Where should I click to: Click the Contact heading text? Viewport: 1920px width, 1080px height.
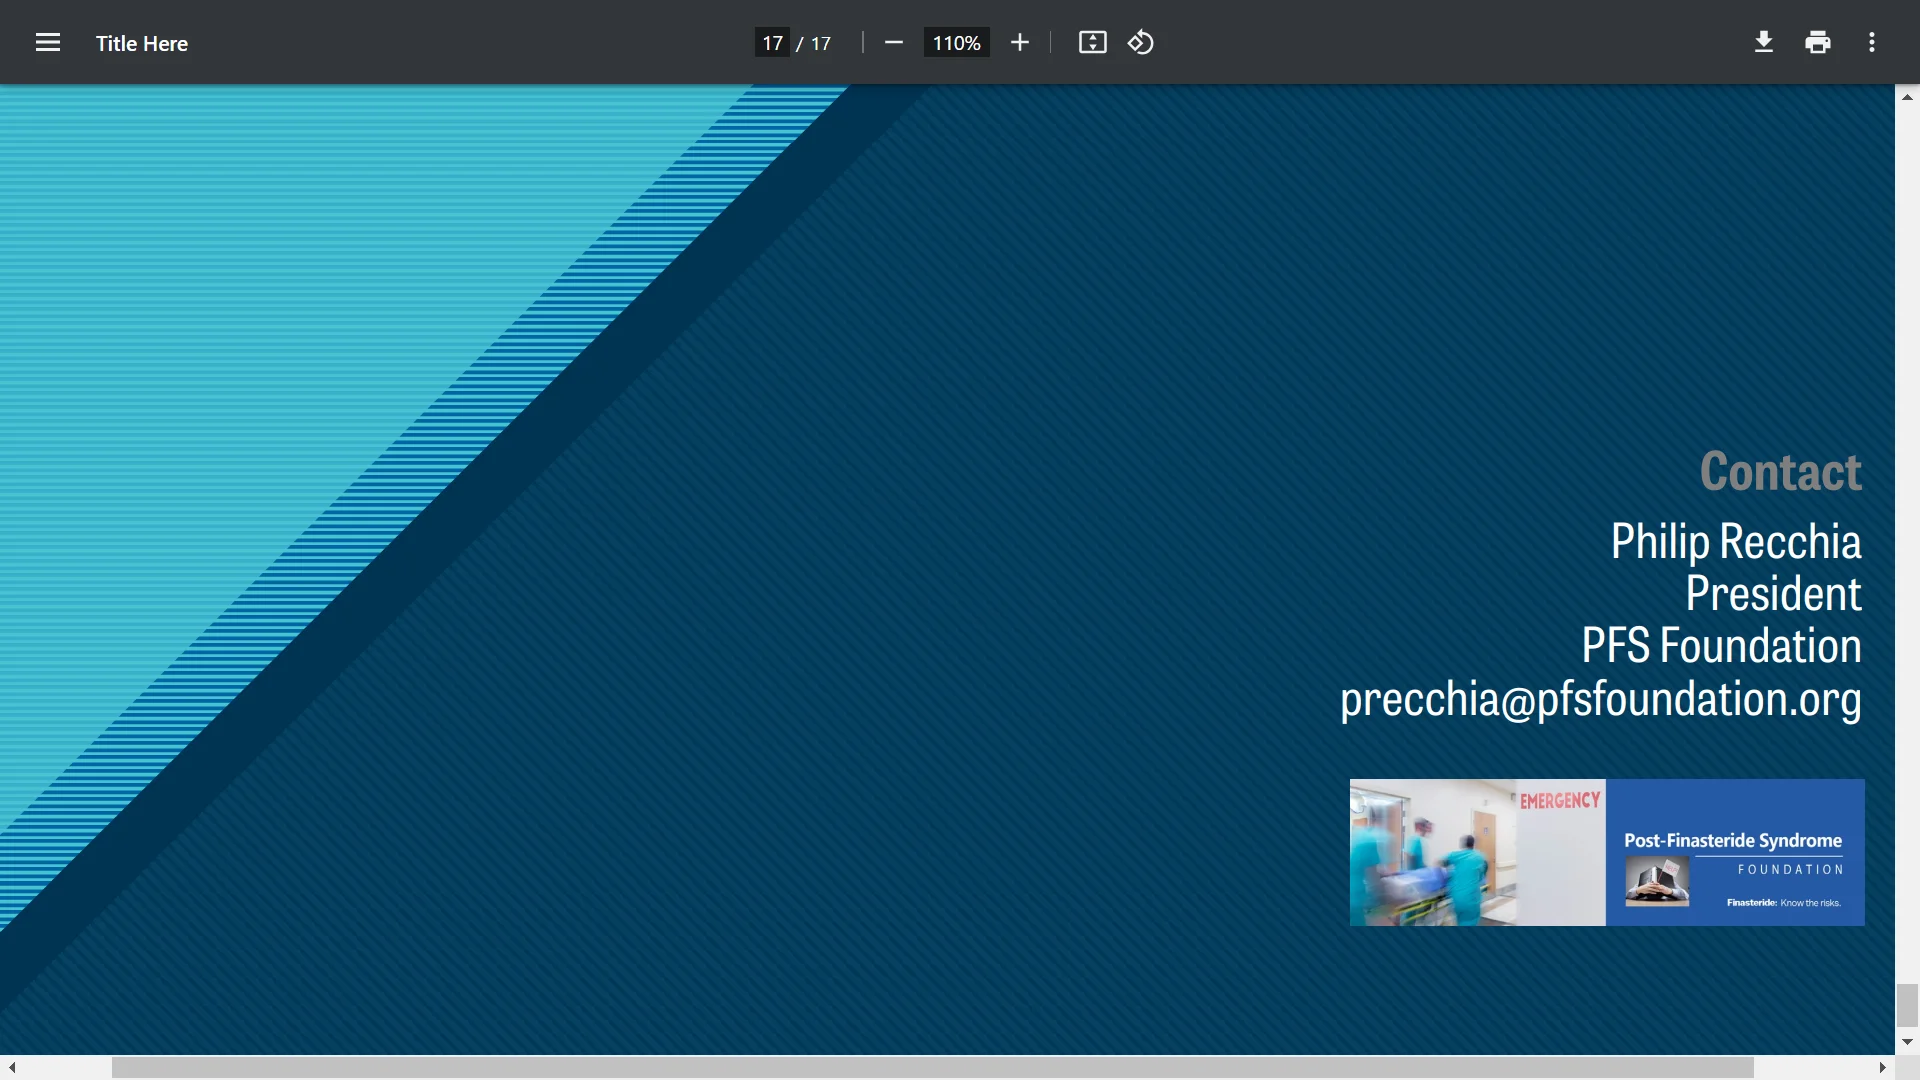(x=1780, y=472)
